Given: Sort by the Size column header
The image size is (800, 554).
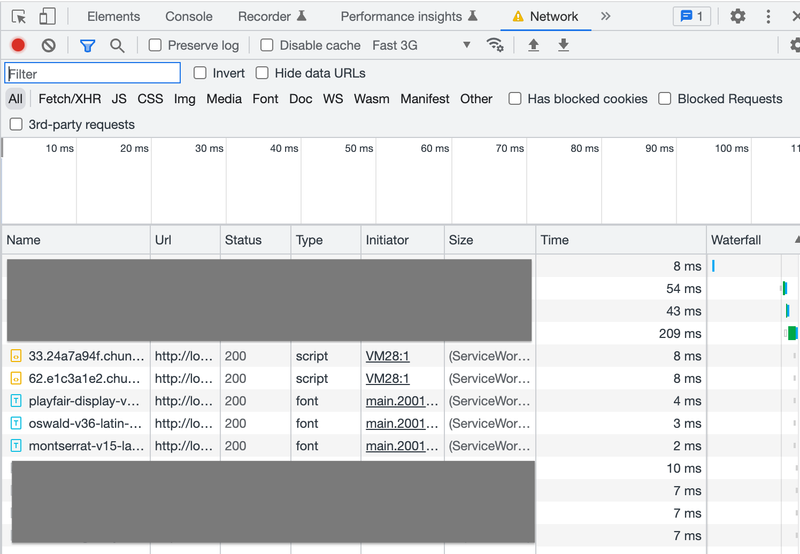Looking at the screenshot, I should [x=490, y=240].
